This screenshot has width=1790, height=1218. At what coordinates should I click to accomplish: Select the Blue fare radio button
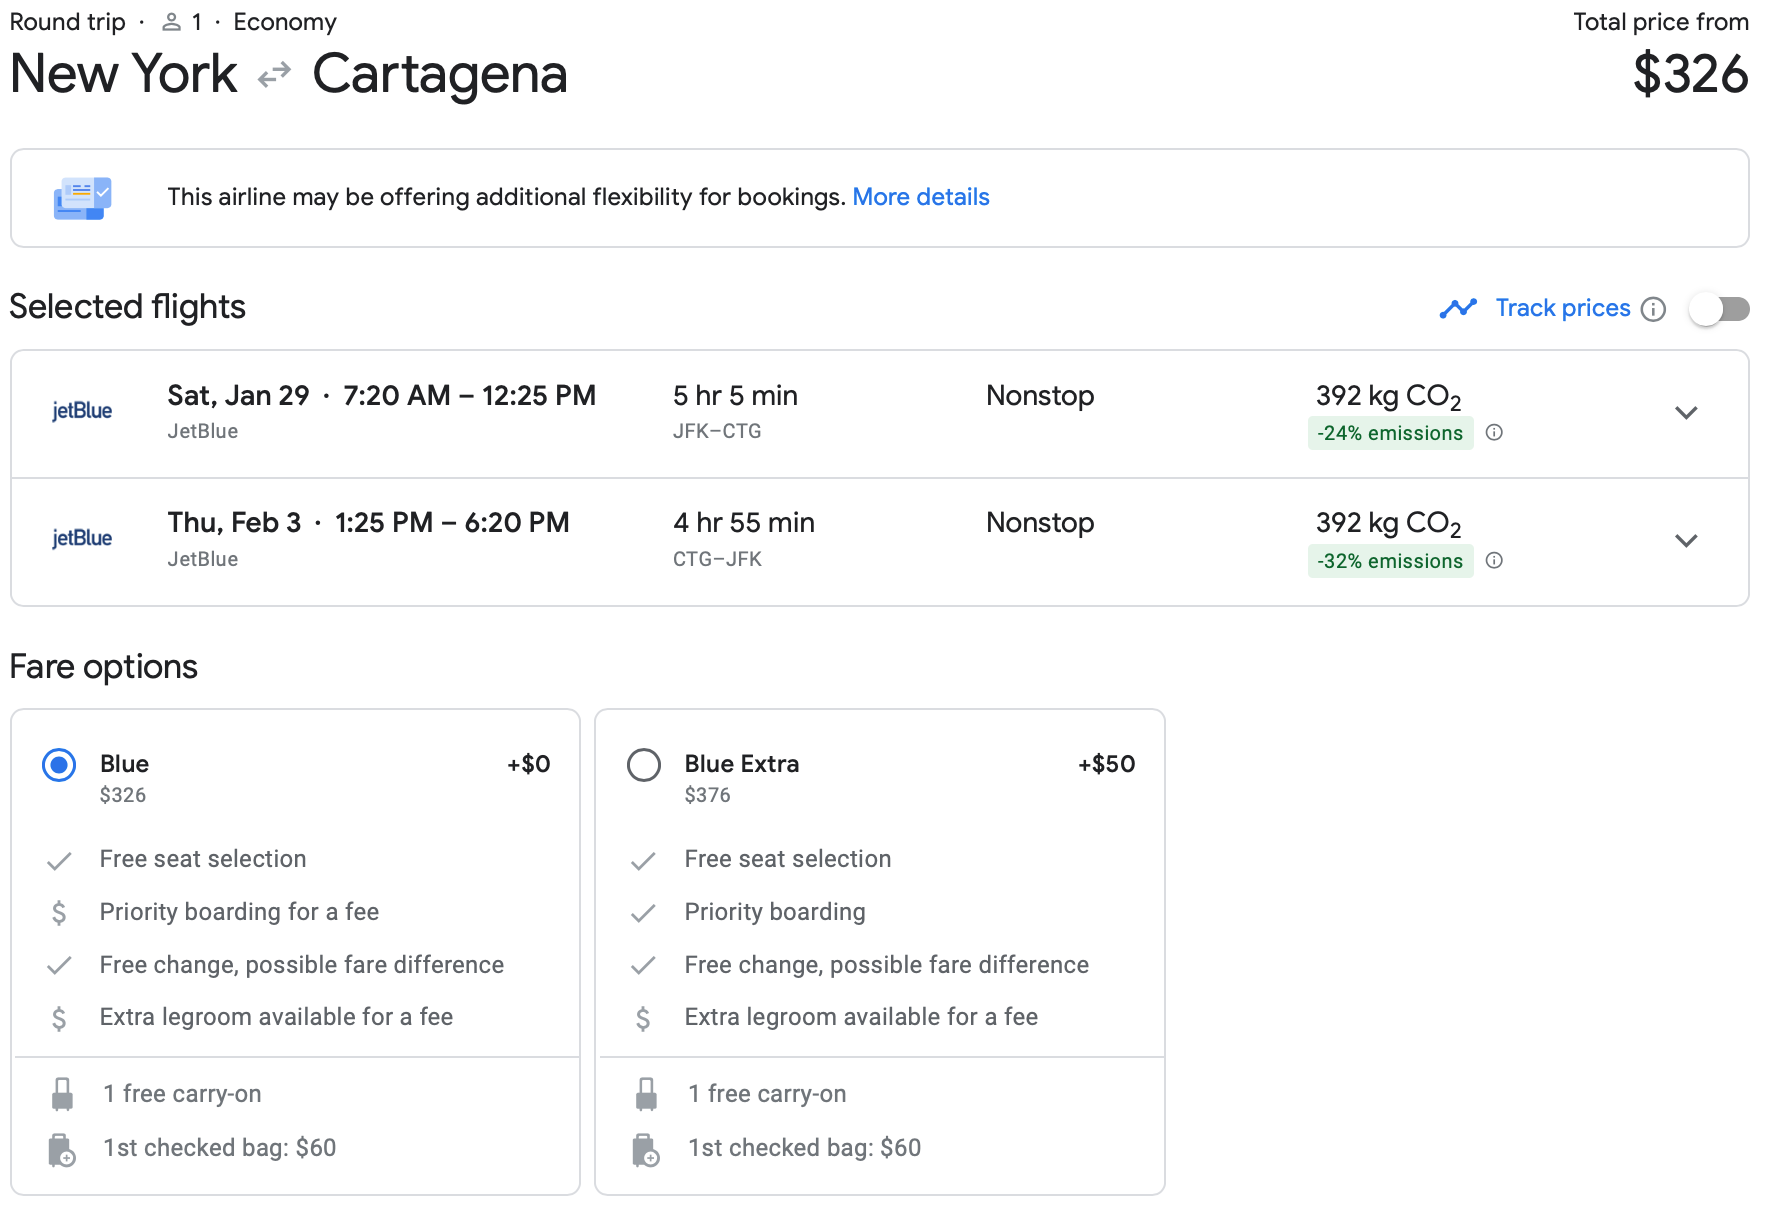pyautogui.click(x=59, y=765)
